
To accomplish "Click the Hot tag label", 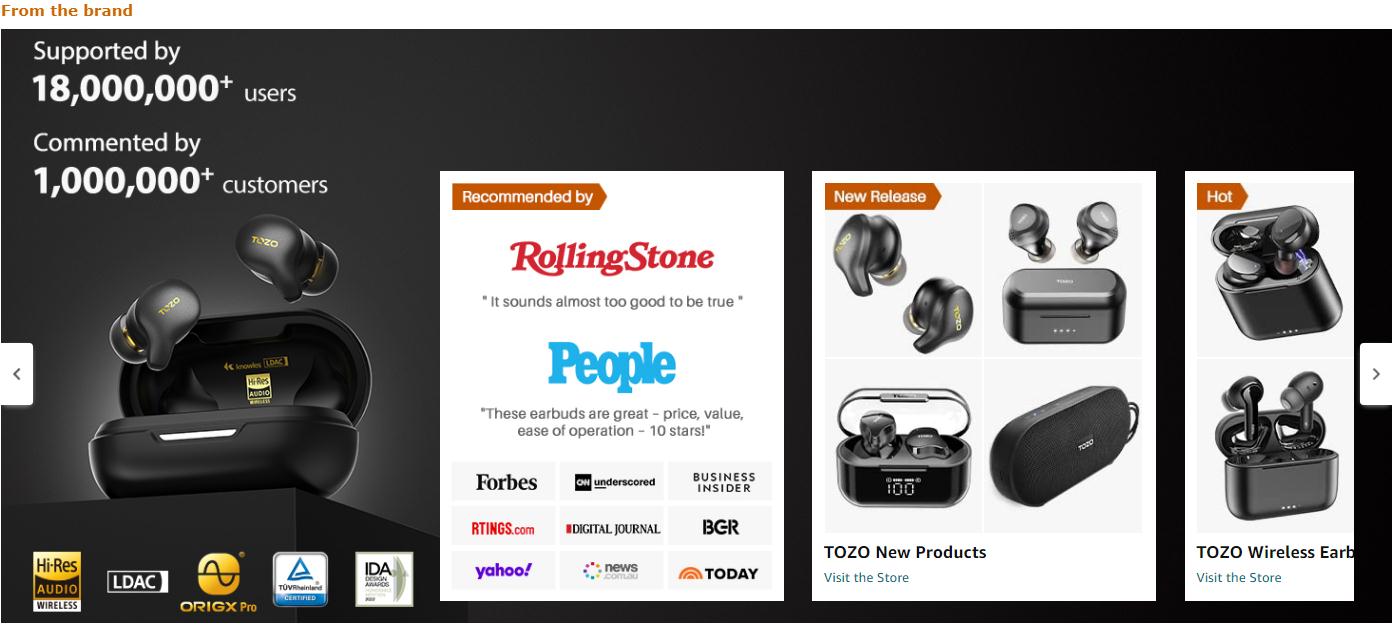I will pyautogui.click(x=1221, y=197).
